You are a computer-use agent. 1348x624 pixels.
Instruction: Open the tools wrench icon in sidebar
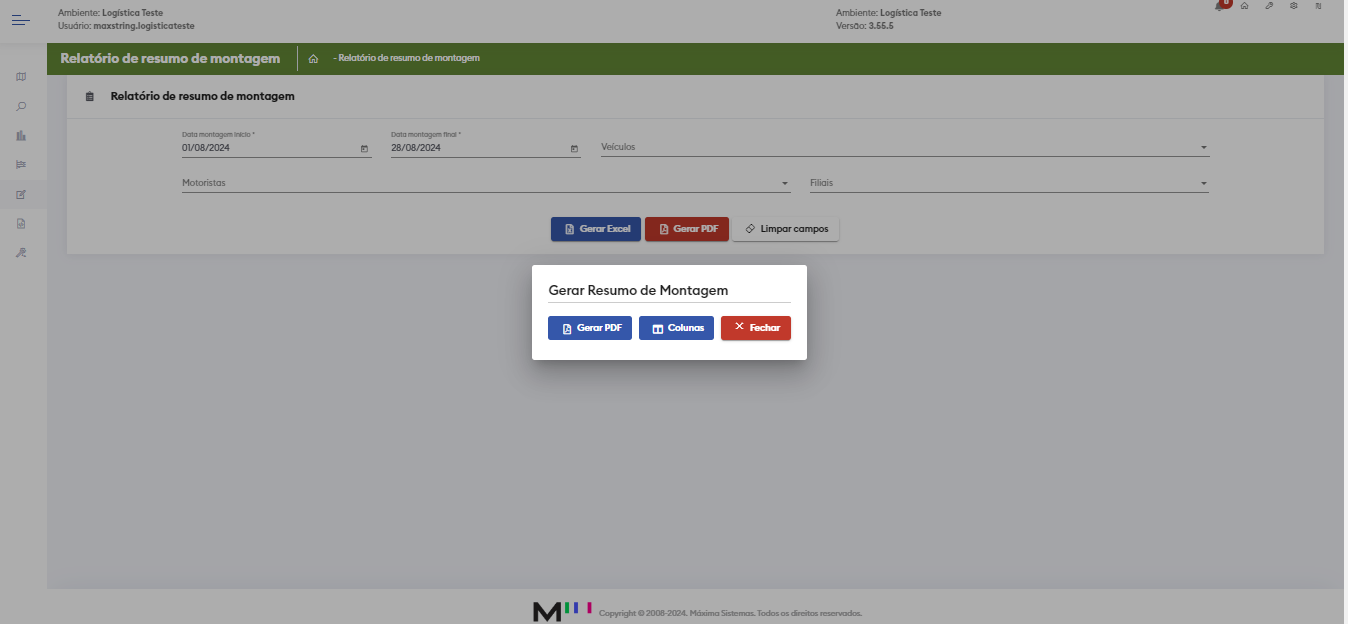click(x=21, y=252)
